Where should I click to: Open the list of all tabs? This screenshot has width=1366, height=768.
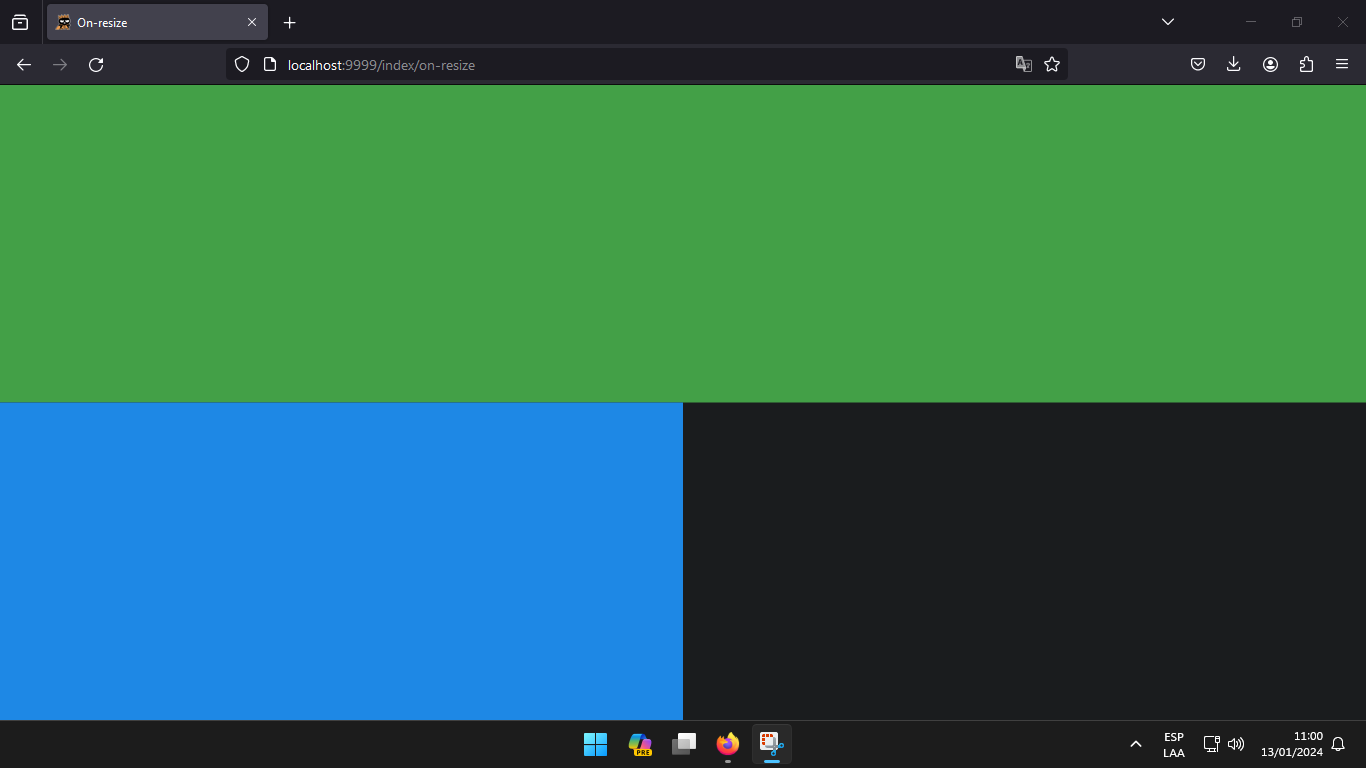[x=1166, y=22]
